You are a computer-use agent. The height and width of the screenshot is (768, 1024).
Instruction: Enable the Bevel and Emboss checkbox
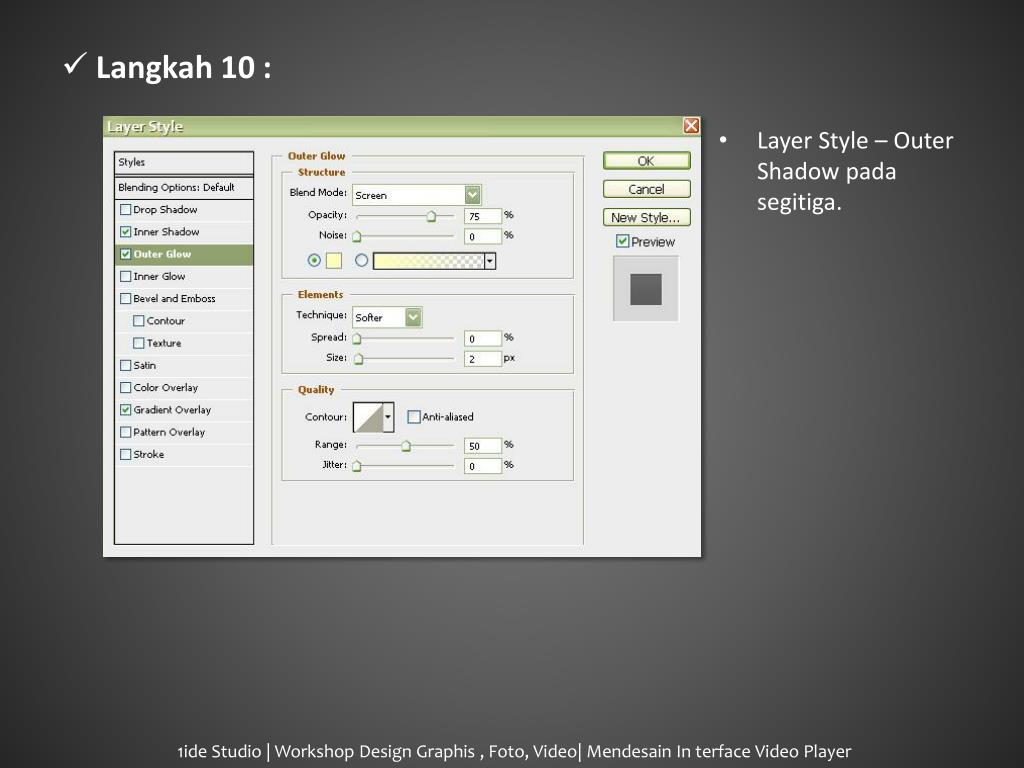[126, 298]
